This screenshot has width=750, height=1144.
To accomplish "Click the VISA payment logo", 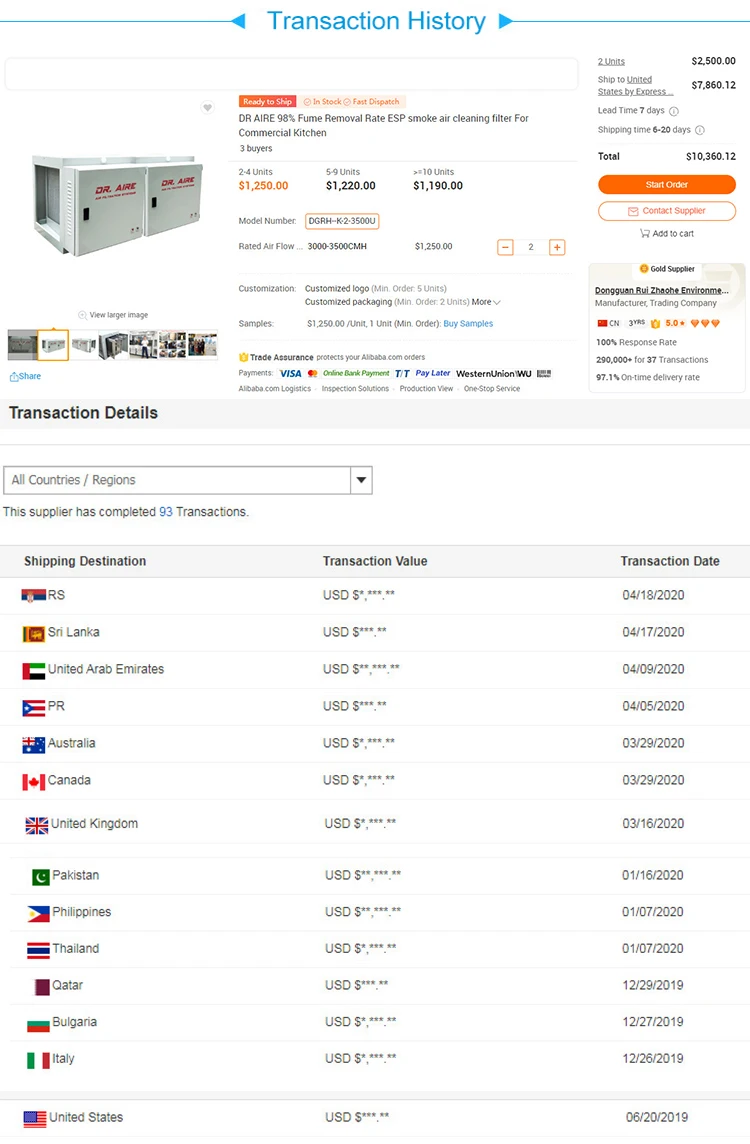I will point(290,374).
